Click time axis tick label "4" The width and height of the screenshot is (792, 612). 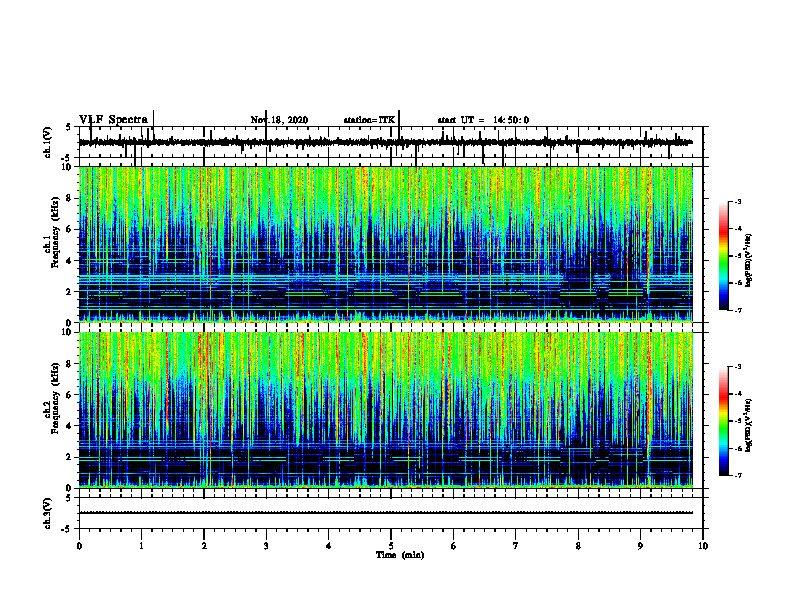click(329, 546)
